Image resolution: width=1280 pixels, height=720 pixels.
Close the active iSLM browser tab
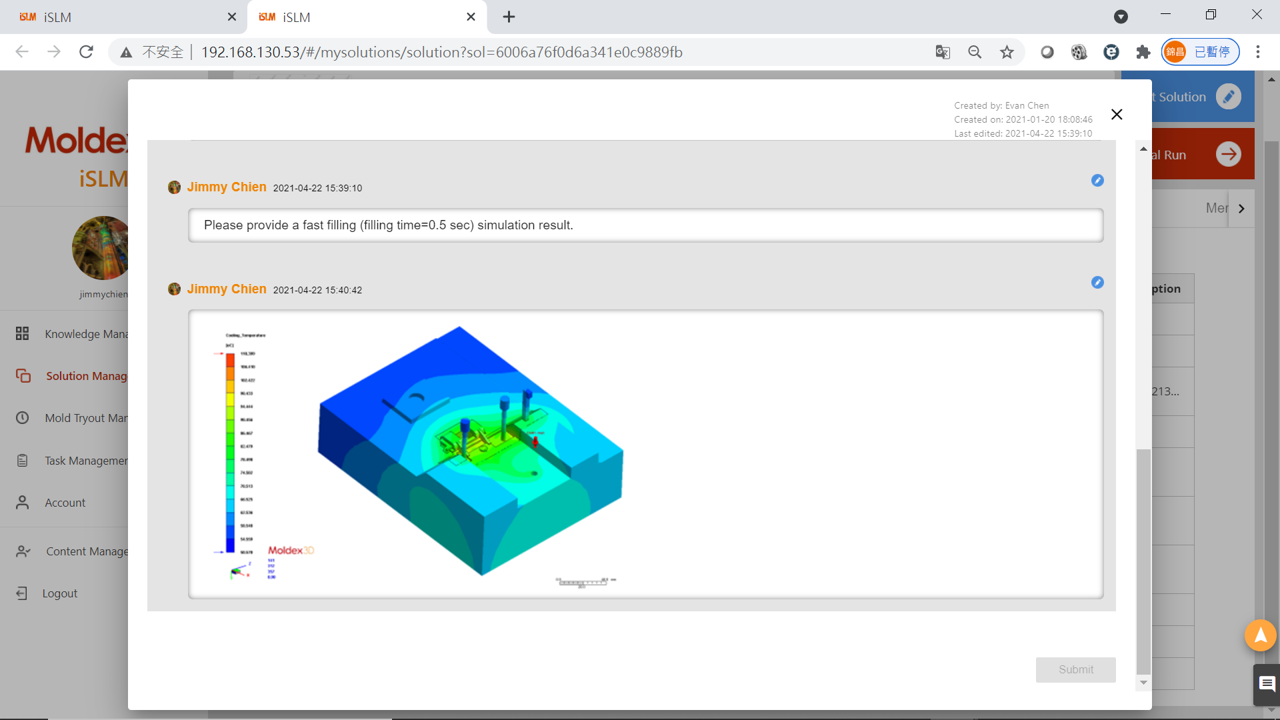471,17
